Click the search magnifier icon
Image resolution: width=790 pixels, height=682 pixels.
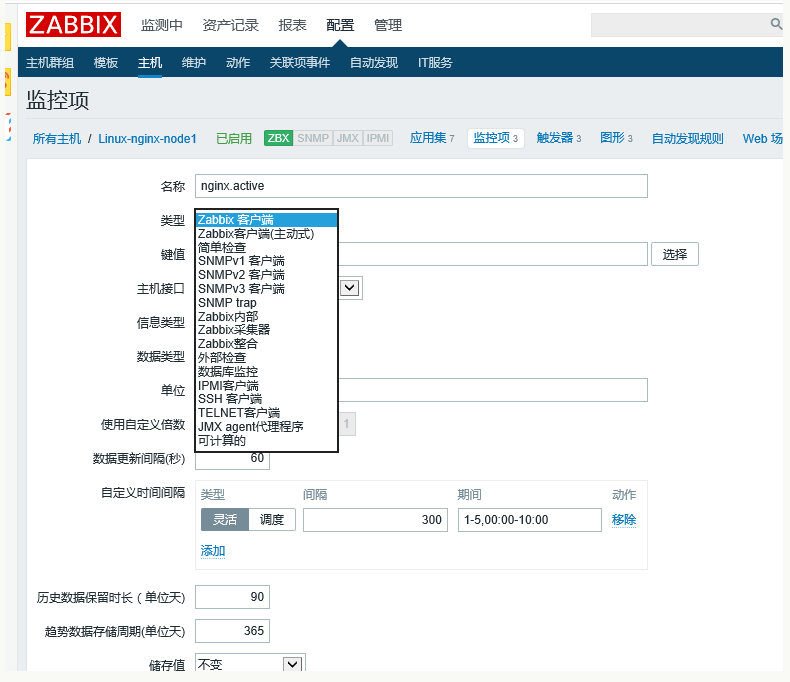tap(775, 24)
